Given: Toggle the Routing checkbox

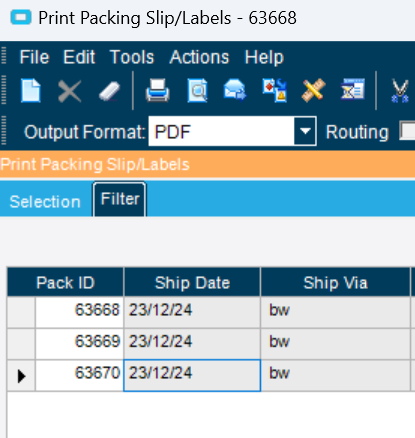Looking at the screenshot, I should (407, 131).
